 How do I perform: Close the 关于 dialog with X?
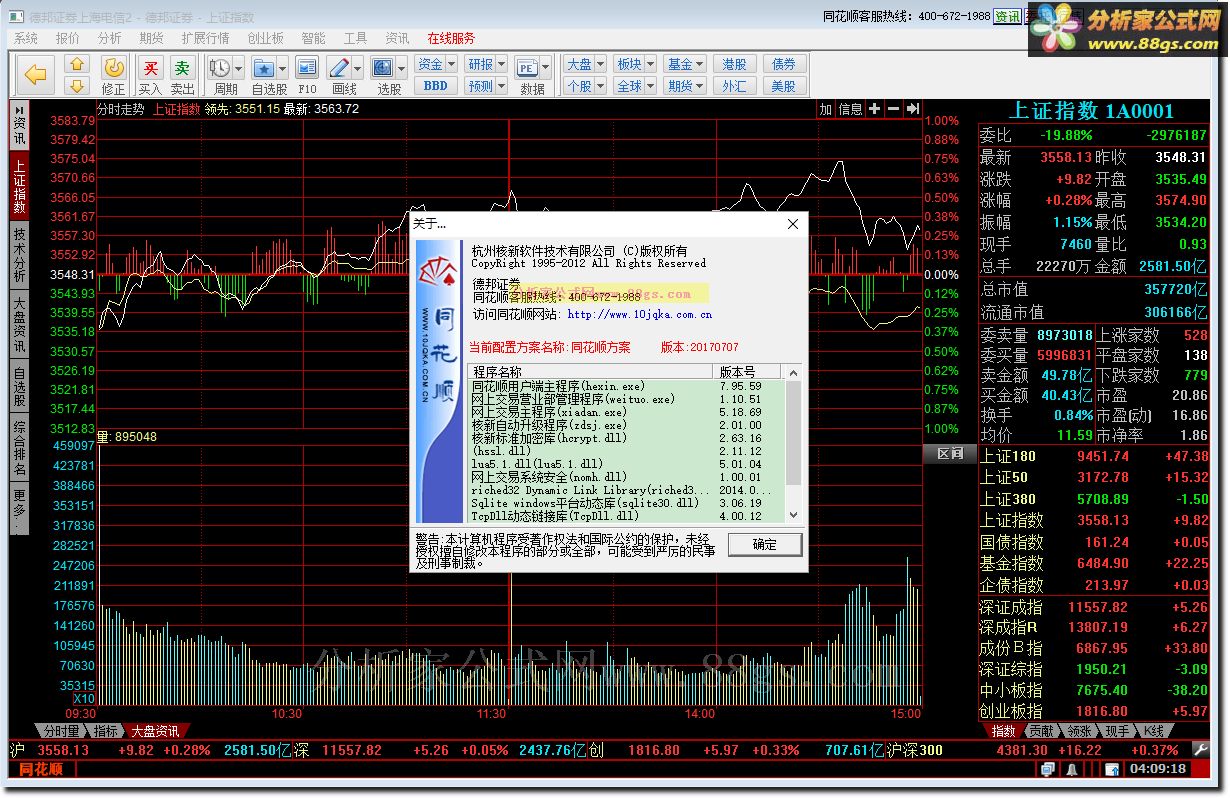(793, 224)
